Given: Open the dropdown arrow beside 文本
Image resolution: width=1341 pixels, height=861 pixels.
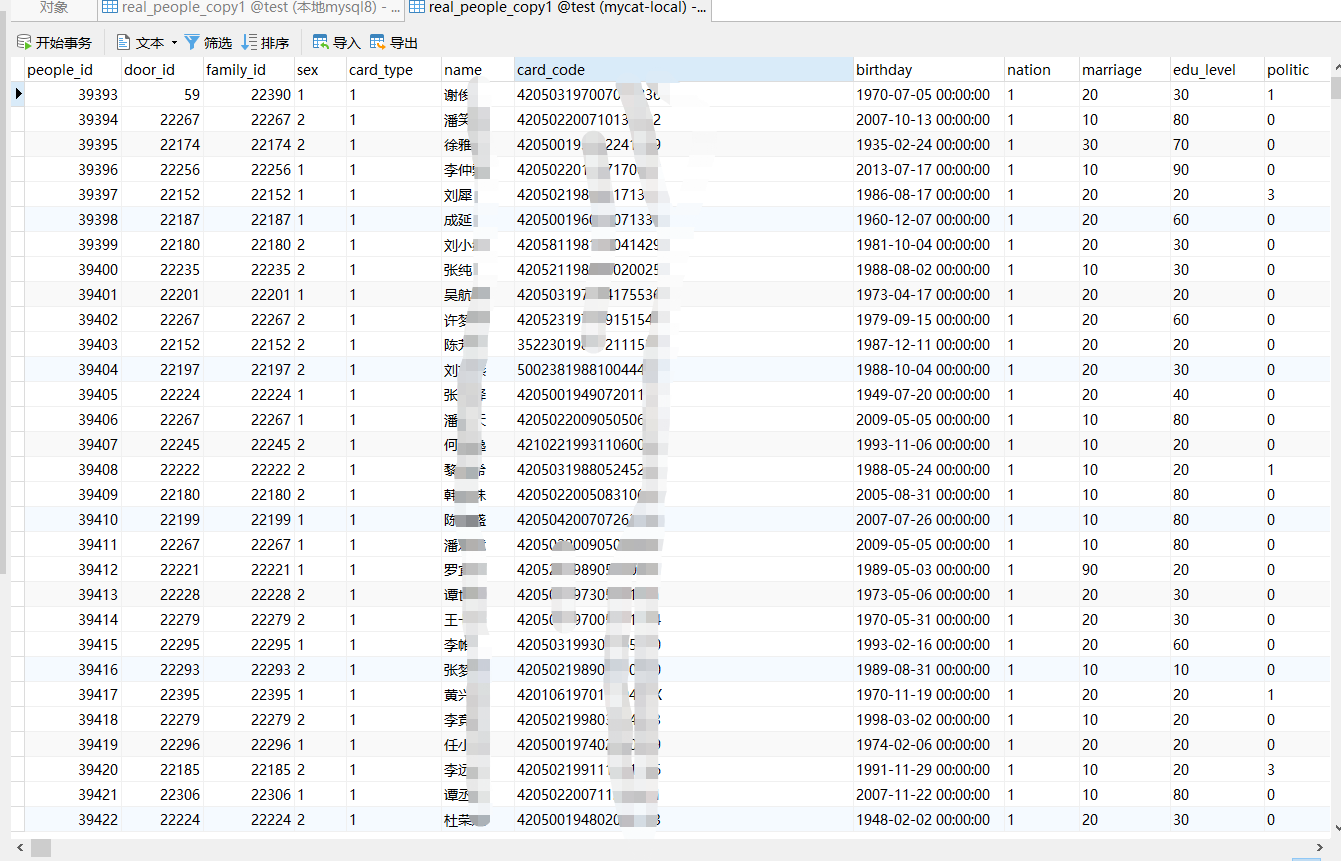Looking at the screenshot, I should (x=174, y=43).
